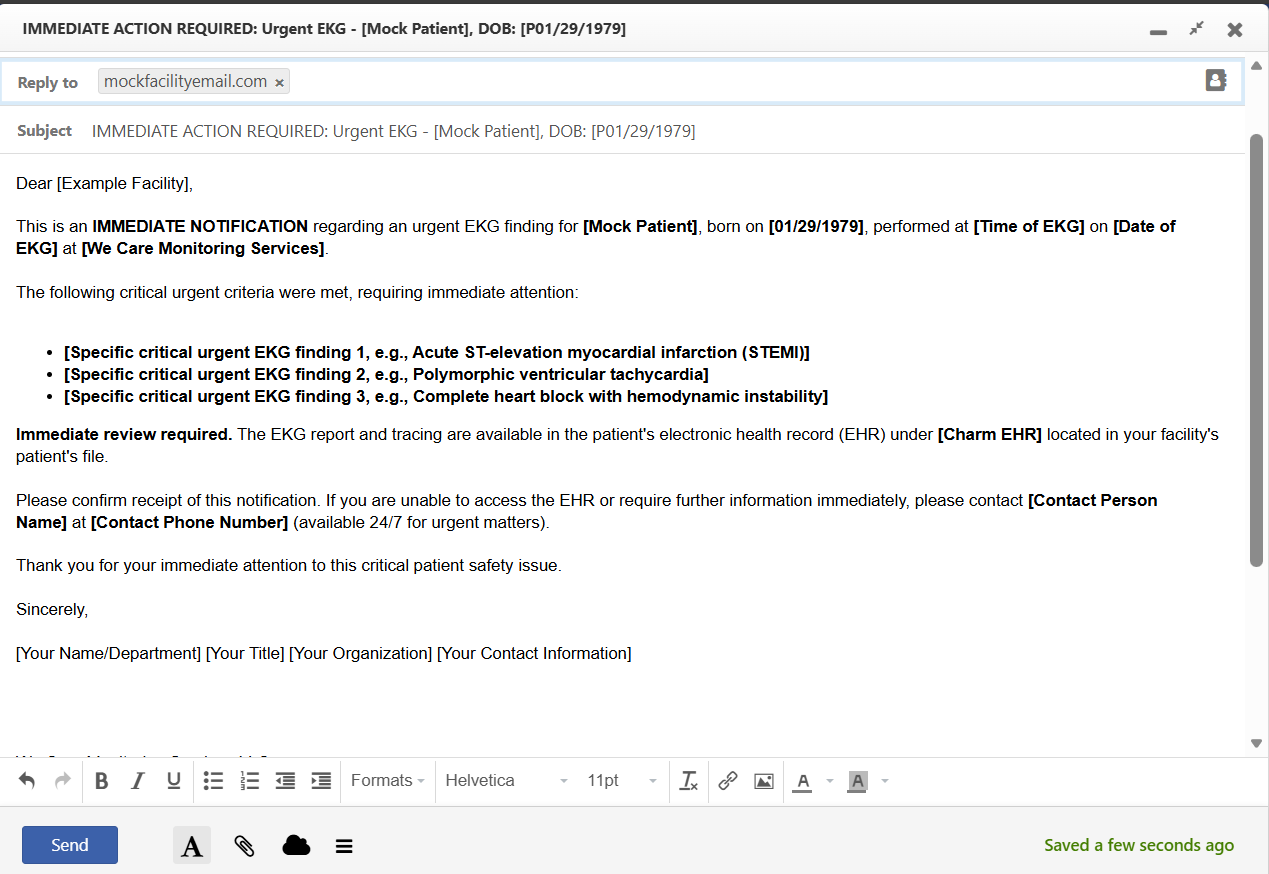Viewport: 1269px width, 874px height.
Task: Click 'Immediate review required.' bold text
Action: click(x=124, y=435)
